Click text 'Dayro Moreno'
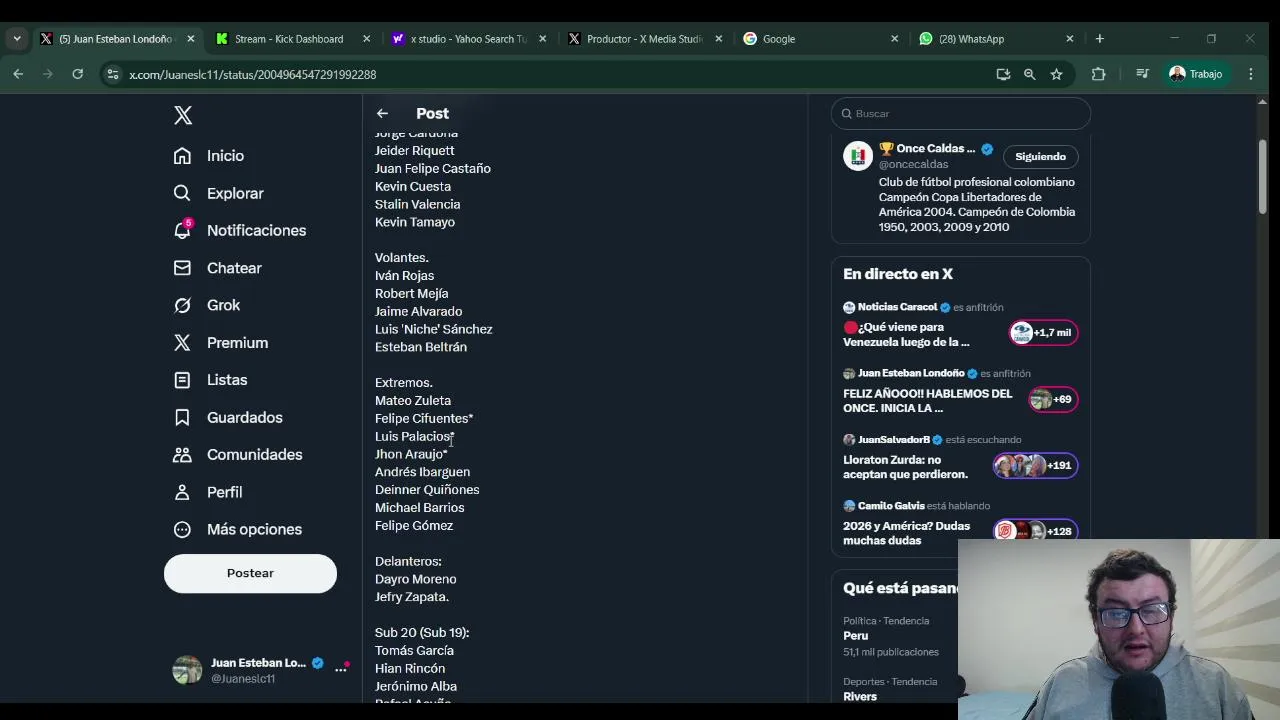This screenshot has width=1280, height=720. [415, 579]
